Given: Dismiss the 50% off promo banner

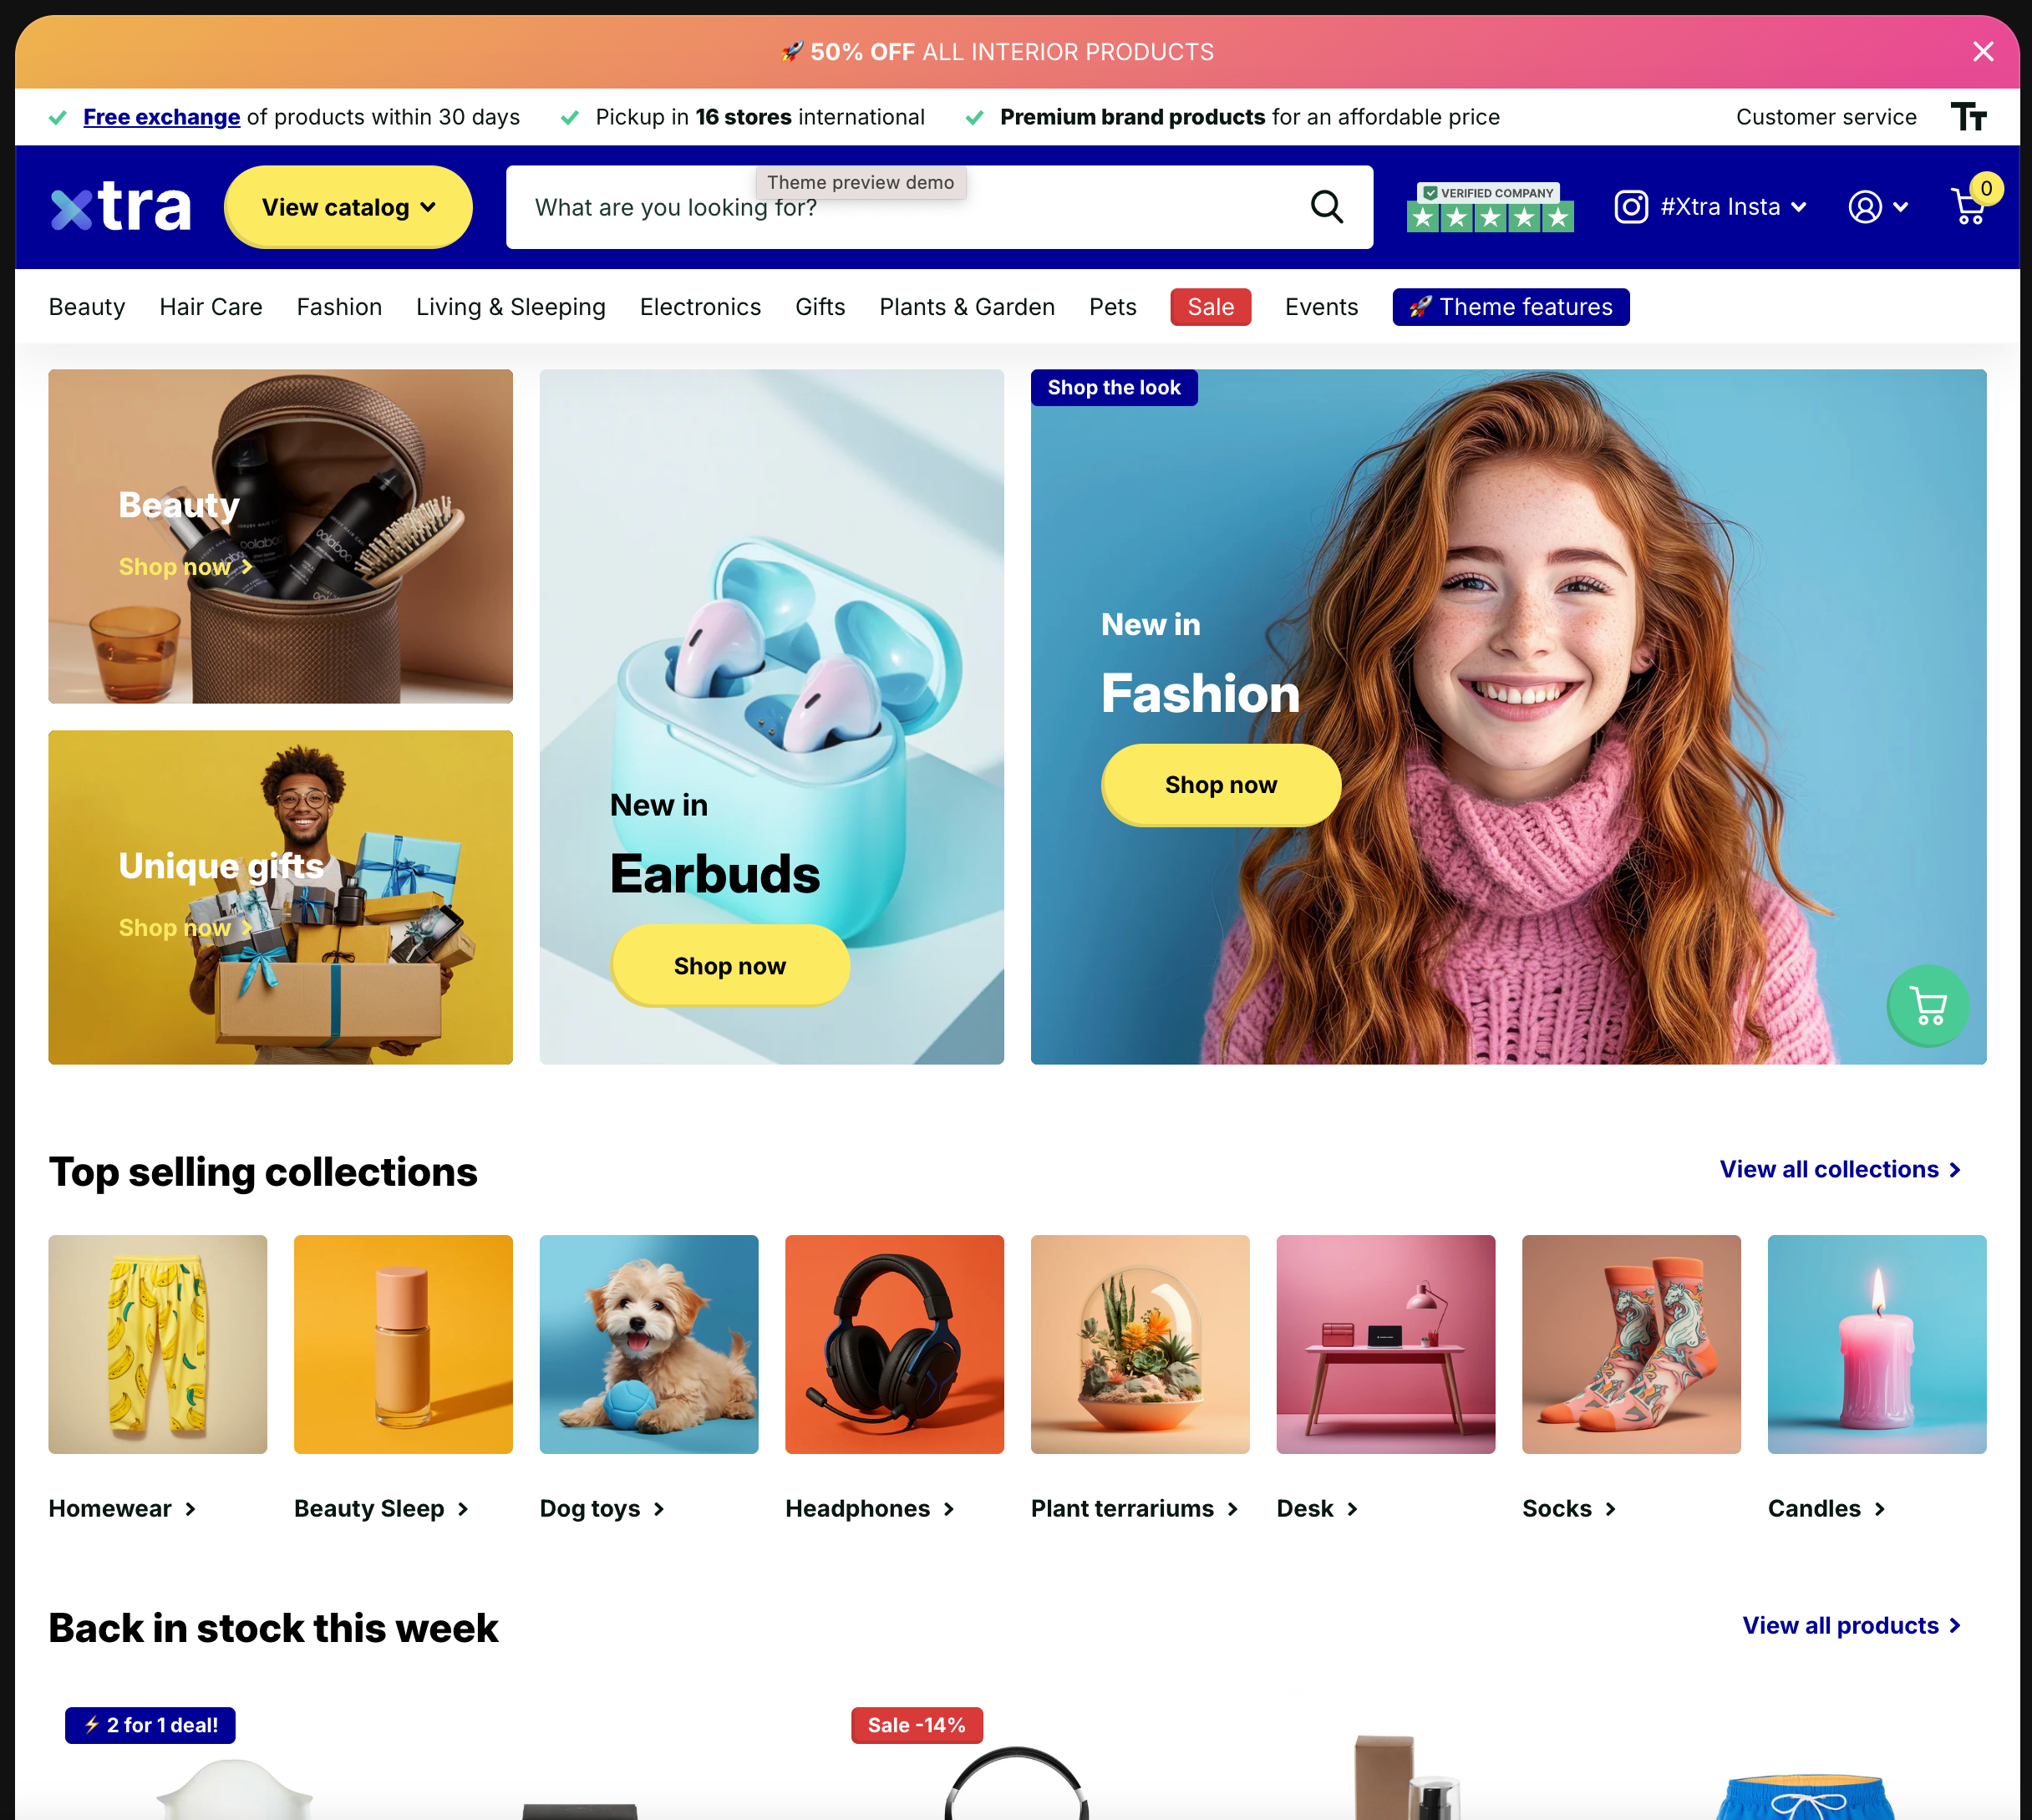Looking at the screenshot, I should pyautogui.click(x=1983, y=52).
